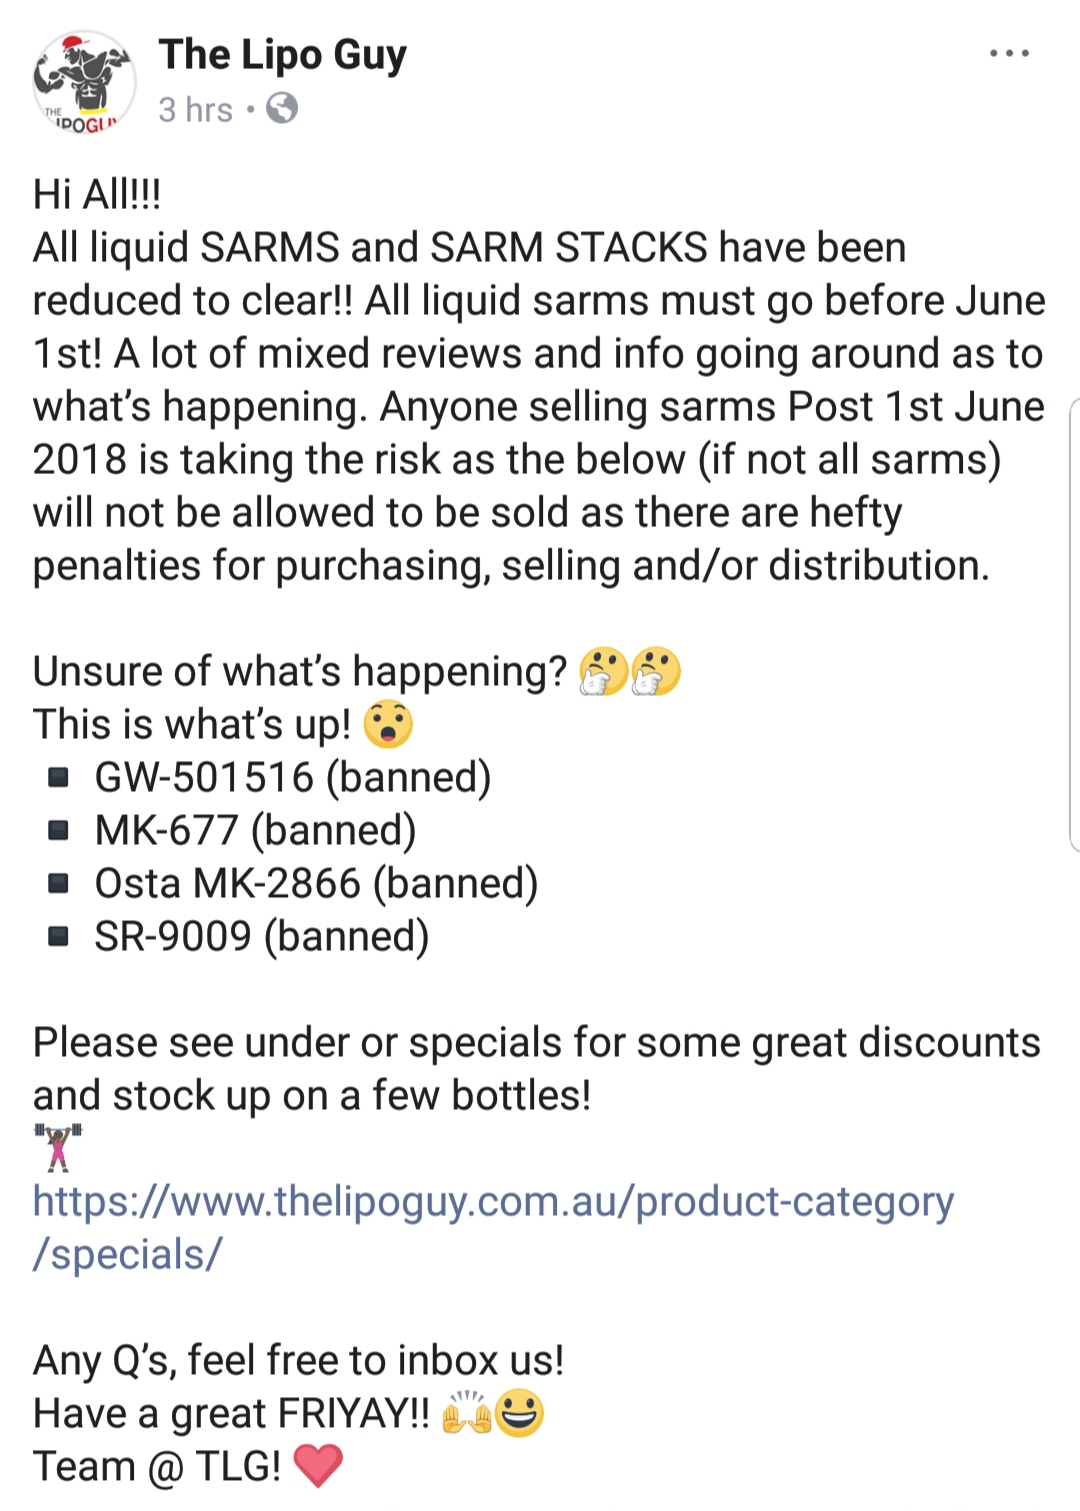1080x1511 pixels.
Task: Click the "SR-9009 (banned)" list item text
Action: [x=262, y=936]
